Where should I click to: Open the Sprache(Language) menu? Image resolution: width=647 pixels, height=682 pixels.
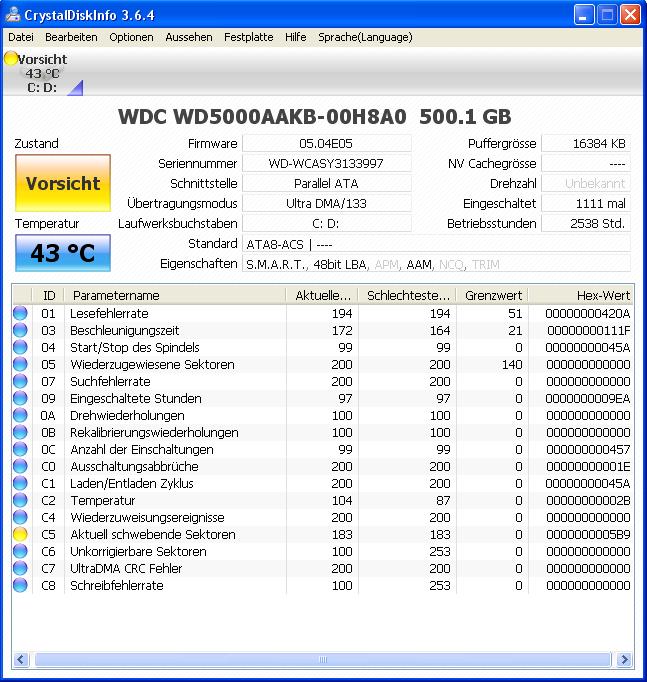(365, 37)
